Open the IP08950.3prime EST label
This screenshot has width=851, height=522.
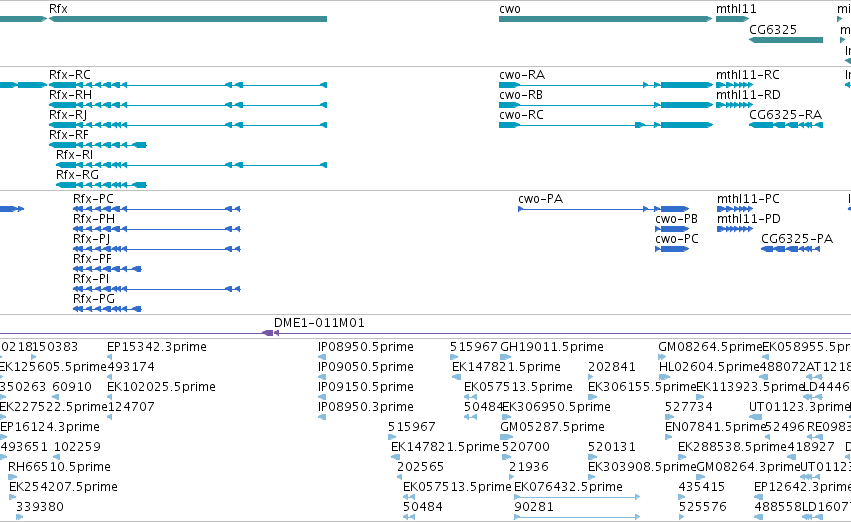click(366, 407)
